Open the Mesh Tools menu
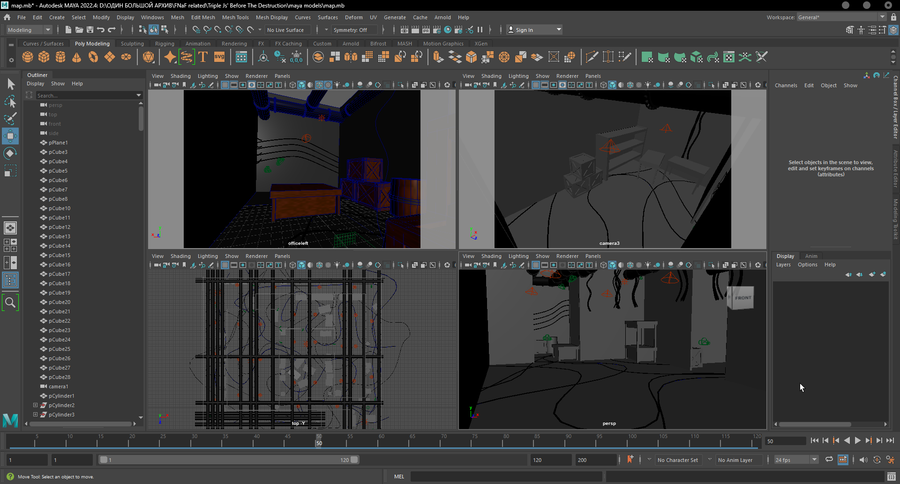The width and height of the screenshot is (900, 484). pyautogui.click(x=235, y=17)
